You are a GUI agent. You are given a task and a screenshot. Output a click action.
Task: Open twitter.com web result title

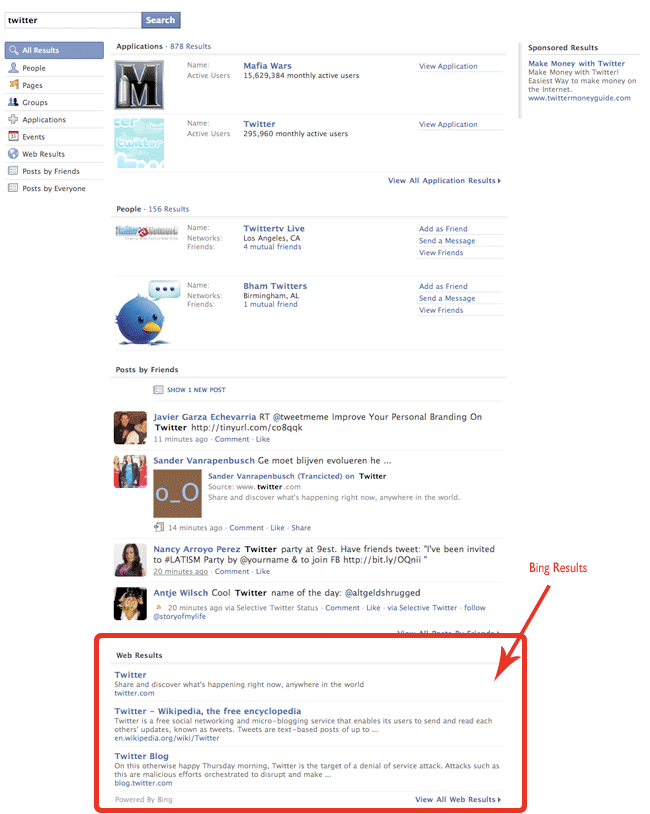tap(130, 675)
